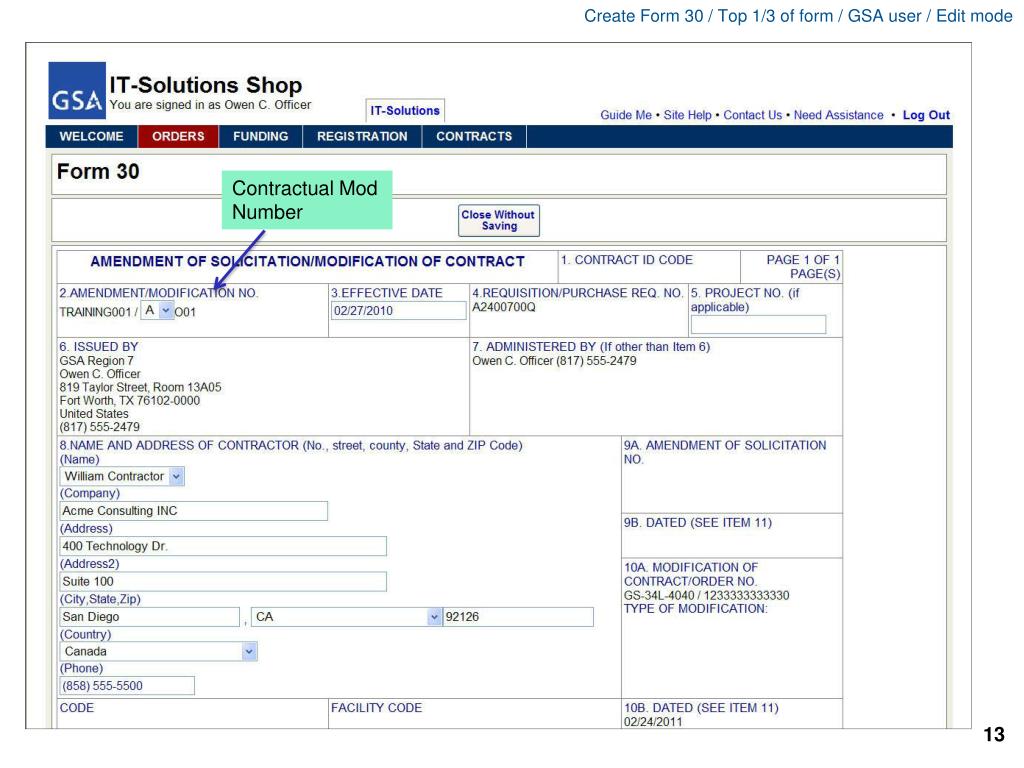Click the Effective Date input field
Viewport: 1024px width, 768px height.
[398, 311]
